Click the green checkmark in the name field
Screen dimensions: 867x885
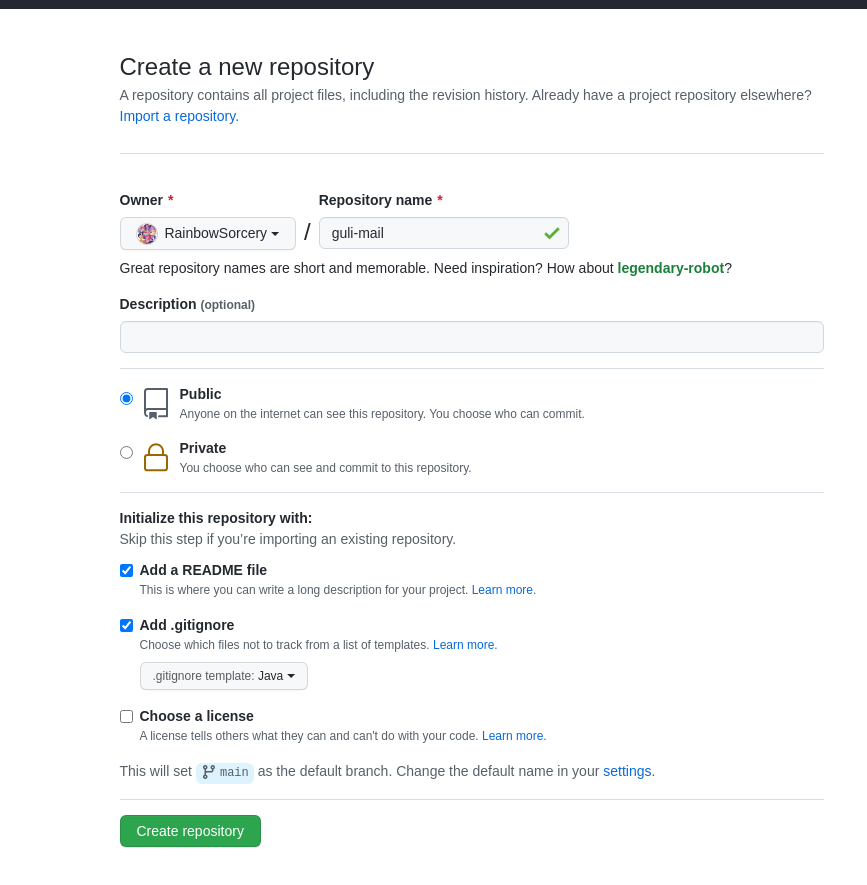tap(551, 233)
